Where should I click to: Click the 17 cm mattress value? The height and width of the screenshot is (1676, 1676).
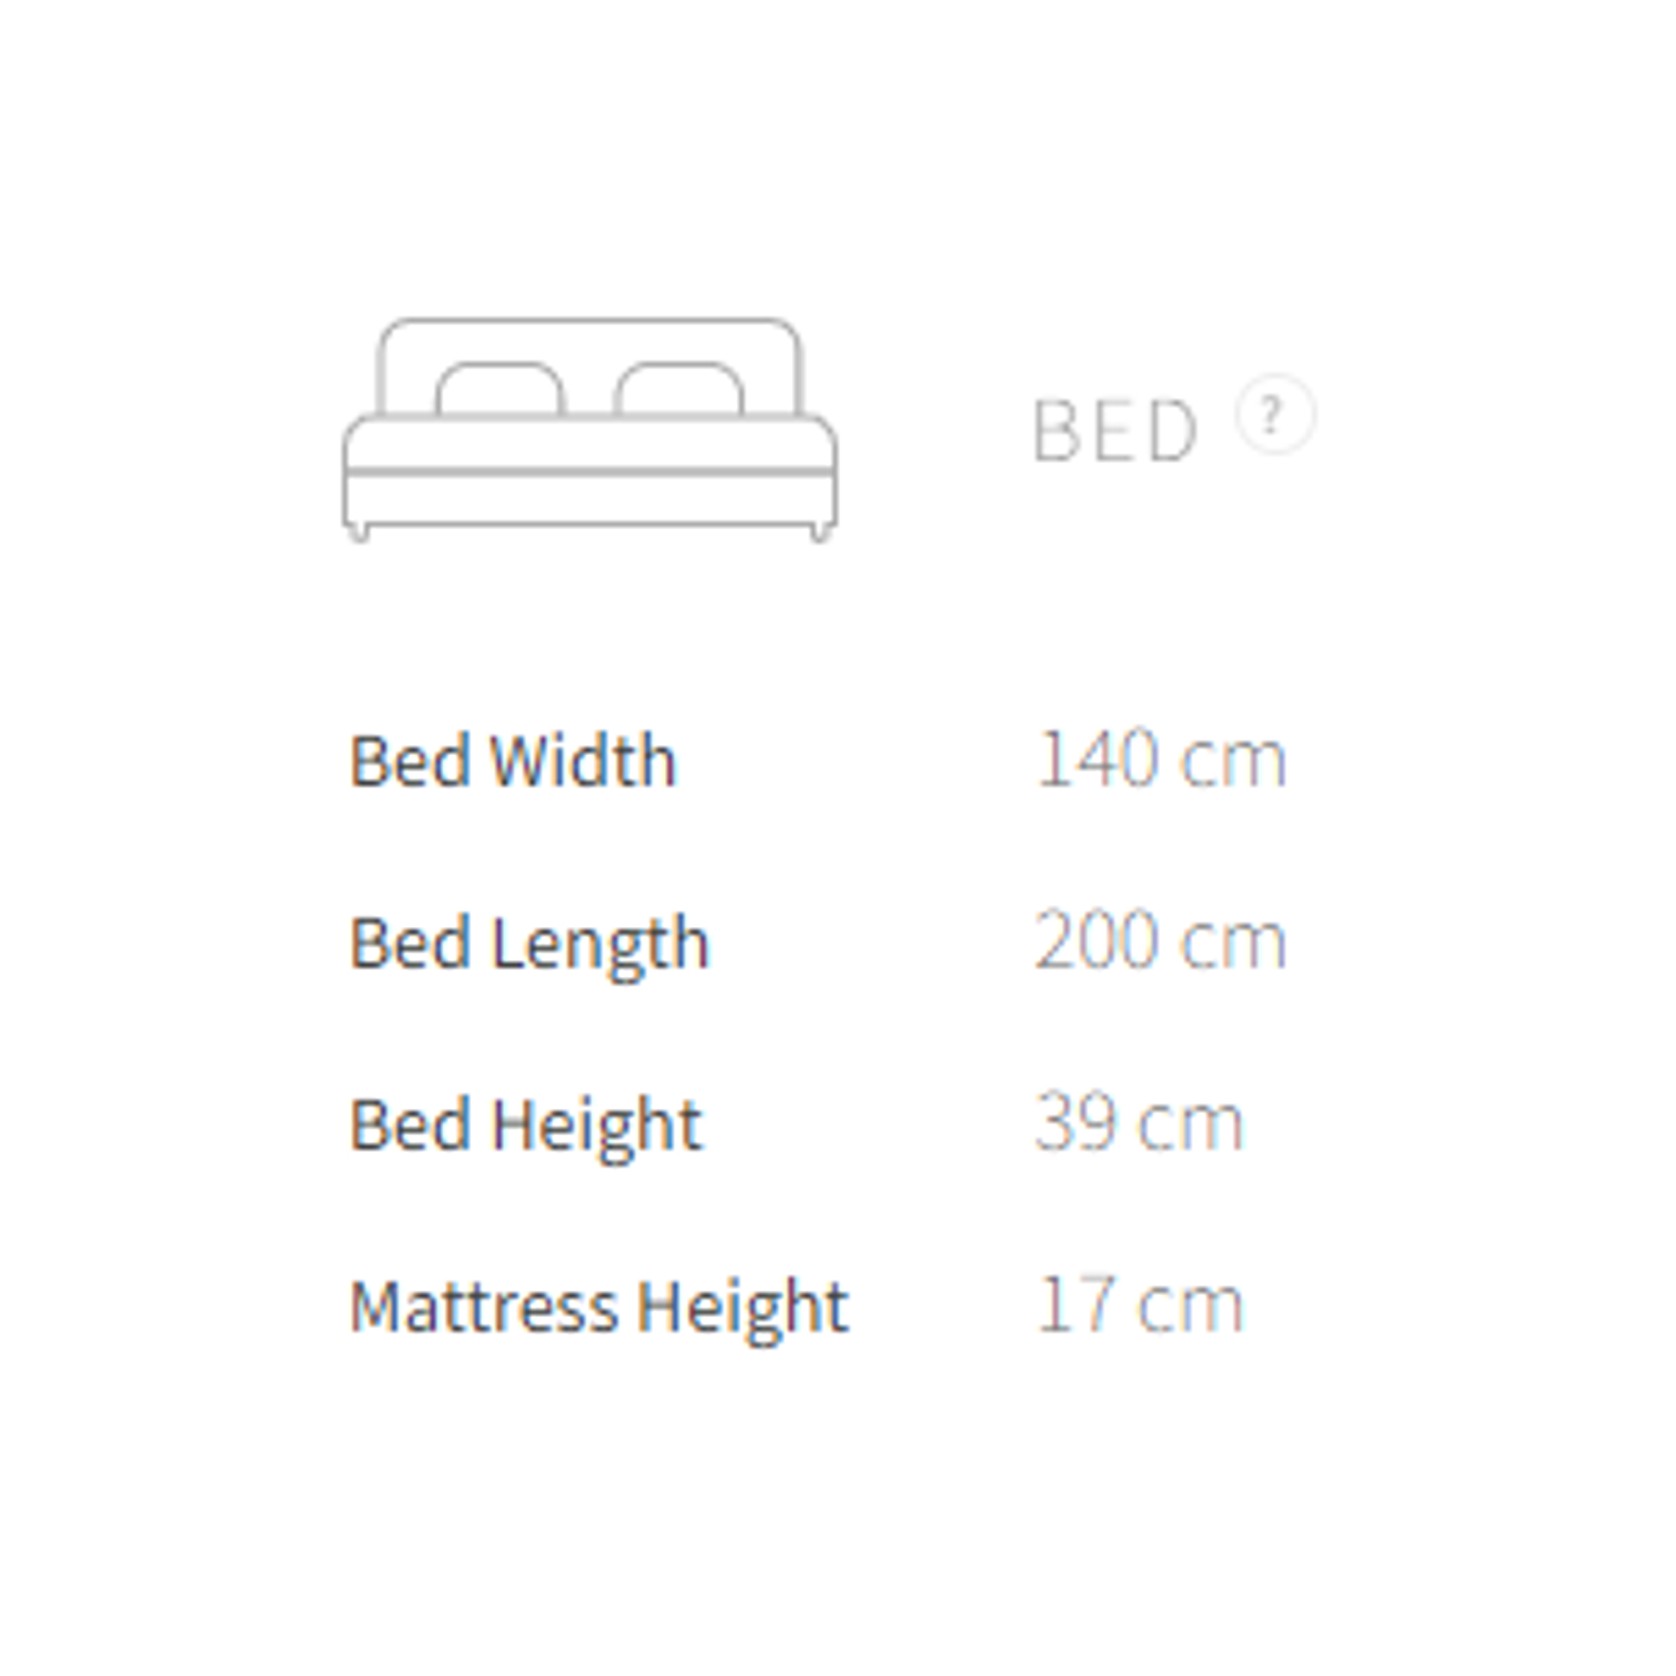[1140, 1305]
